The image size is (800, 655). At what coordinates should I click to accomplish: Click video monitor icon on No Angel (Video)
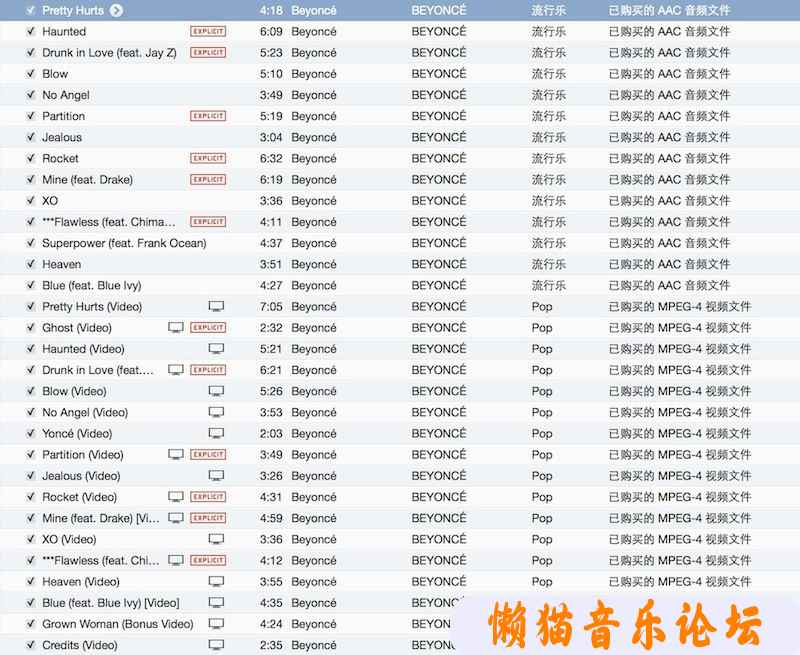216,412
